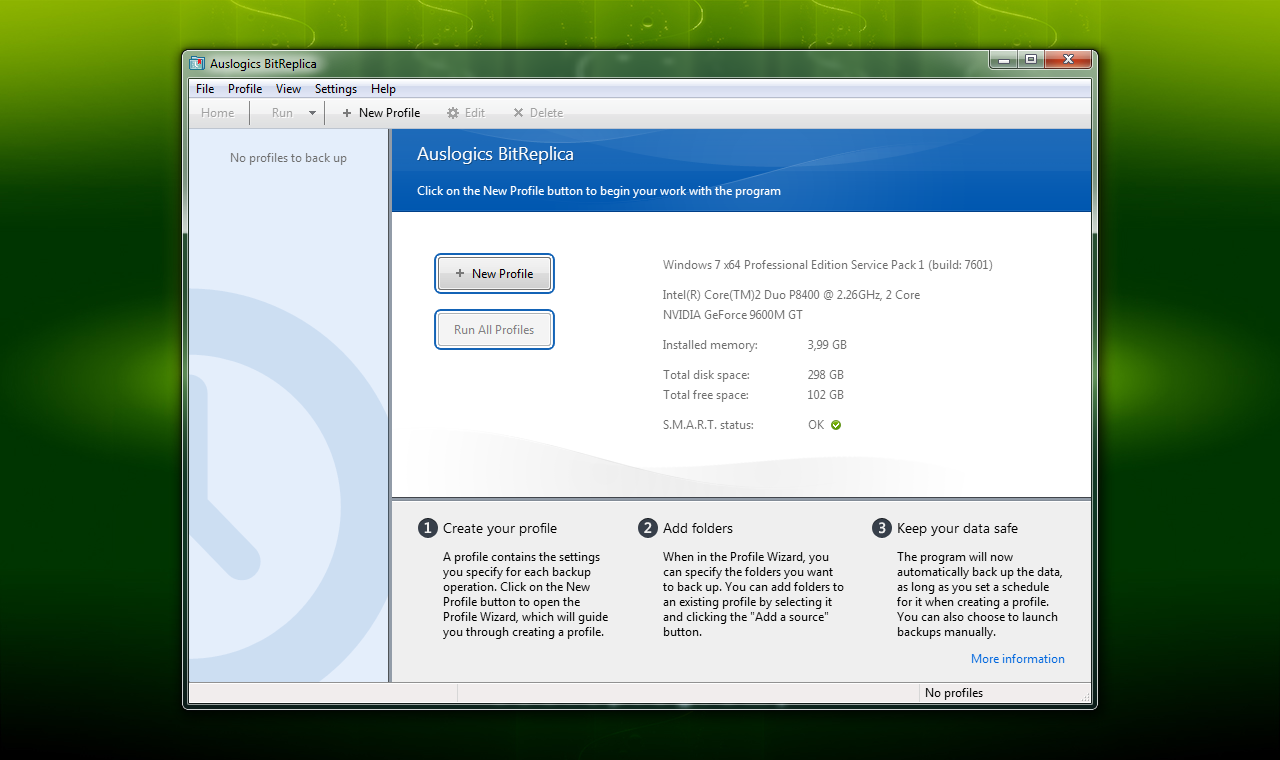
Task: Click the Intel Core 2 Duo P8400 processor line
Action: (791, 295)
